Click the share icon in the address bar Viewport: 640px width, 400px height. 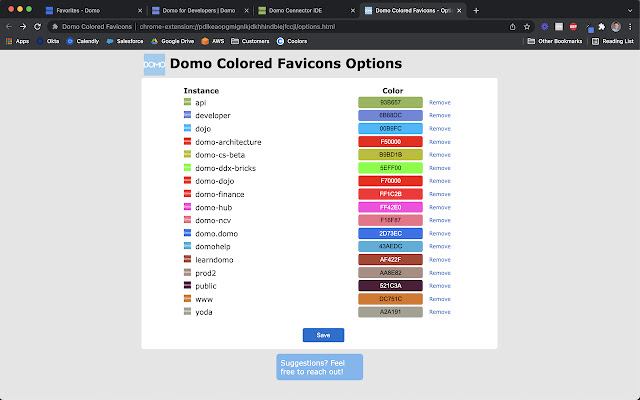513,27
